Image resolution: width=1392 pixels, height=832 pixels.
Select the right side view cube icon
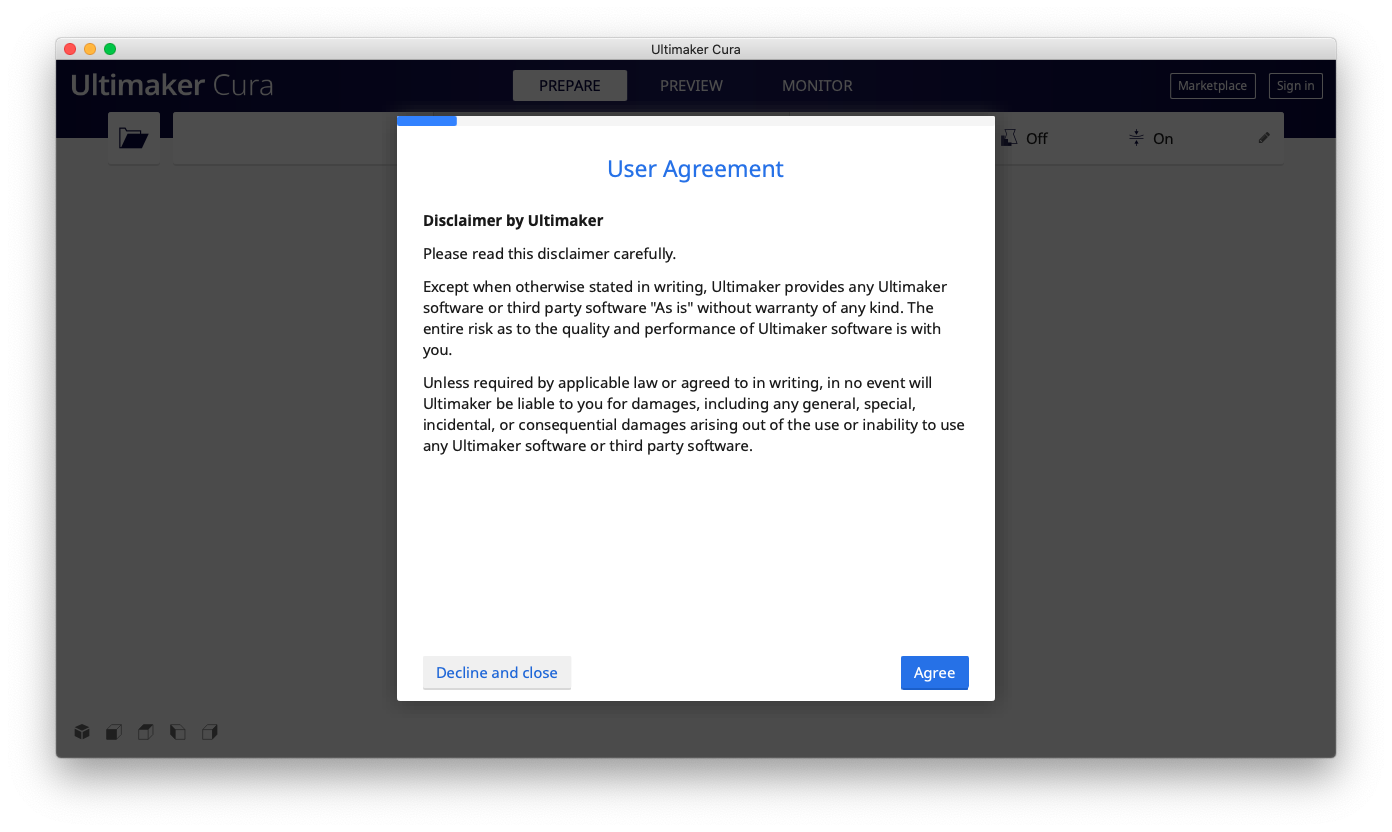tap(210, 732)
